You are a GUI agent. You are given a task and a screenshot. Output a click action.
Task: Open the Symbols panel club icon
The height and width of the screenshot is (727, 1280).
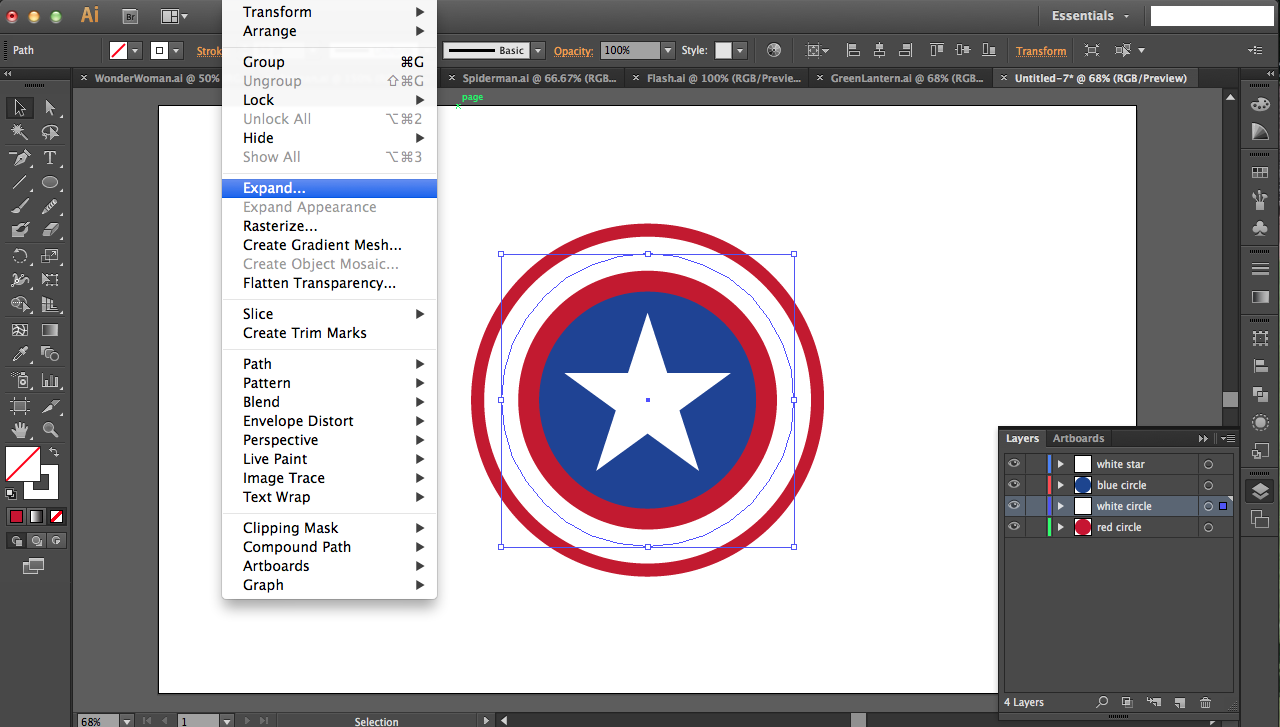(1260, 229)
